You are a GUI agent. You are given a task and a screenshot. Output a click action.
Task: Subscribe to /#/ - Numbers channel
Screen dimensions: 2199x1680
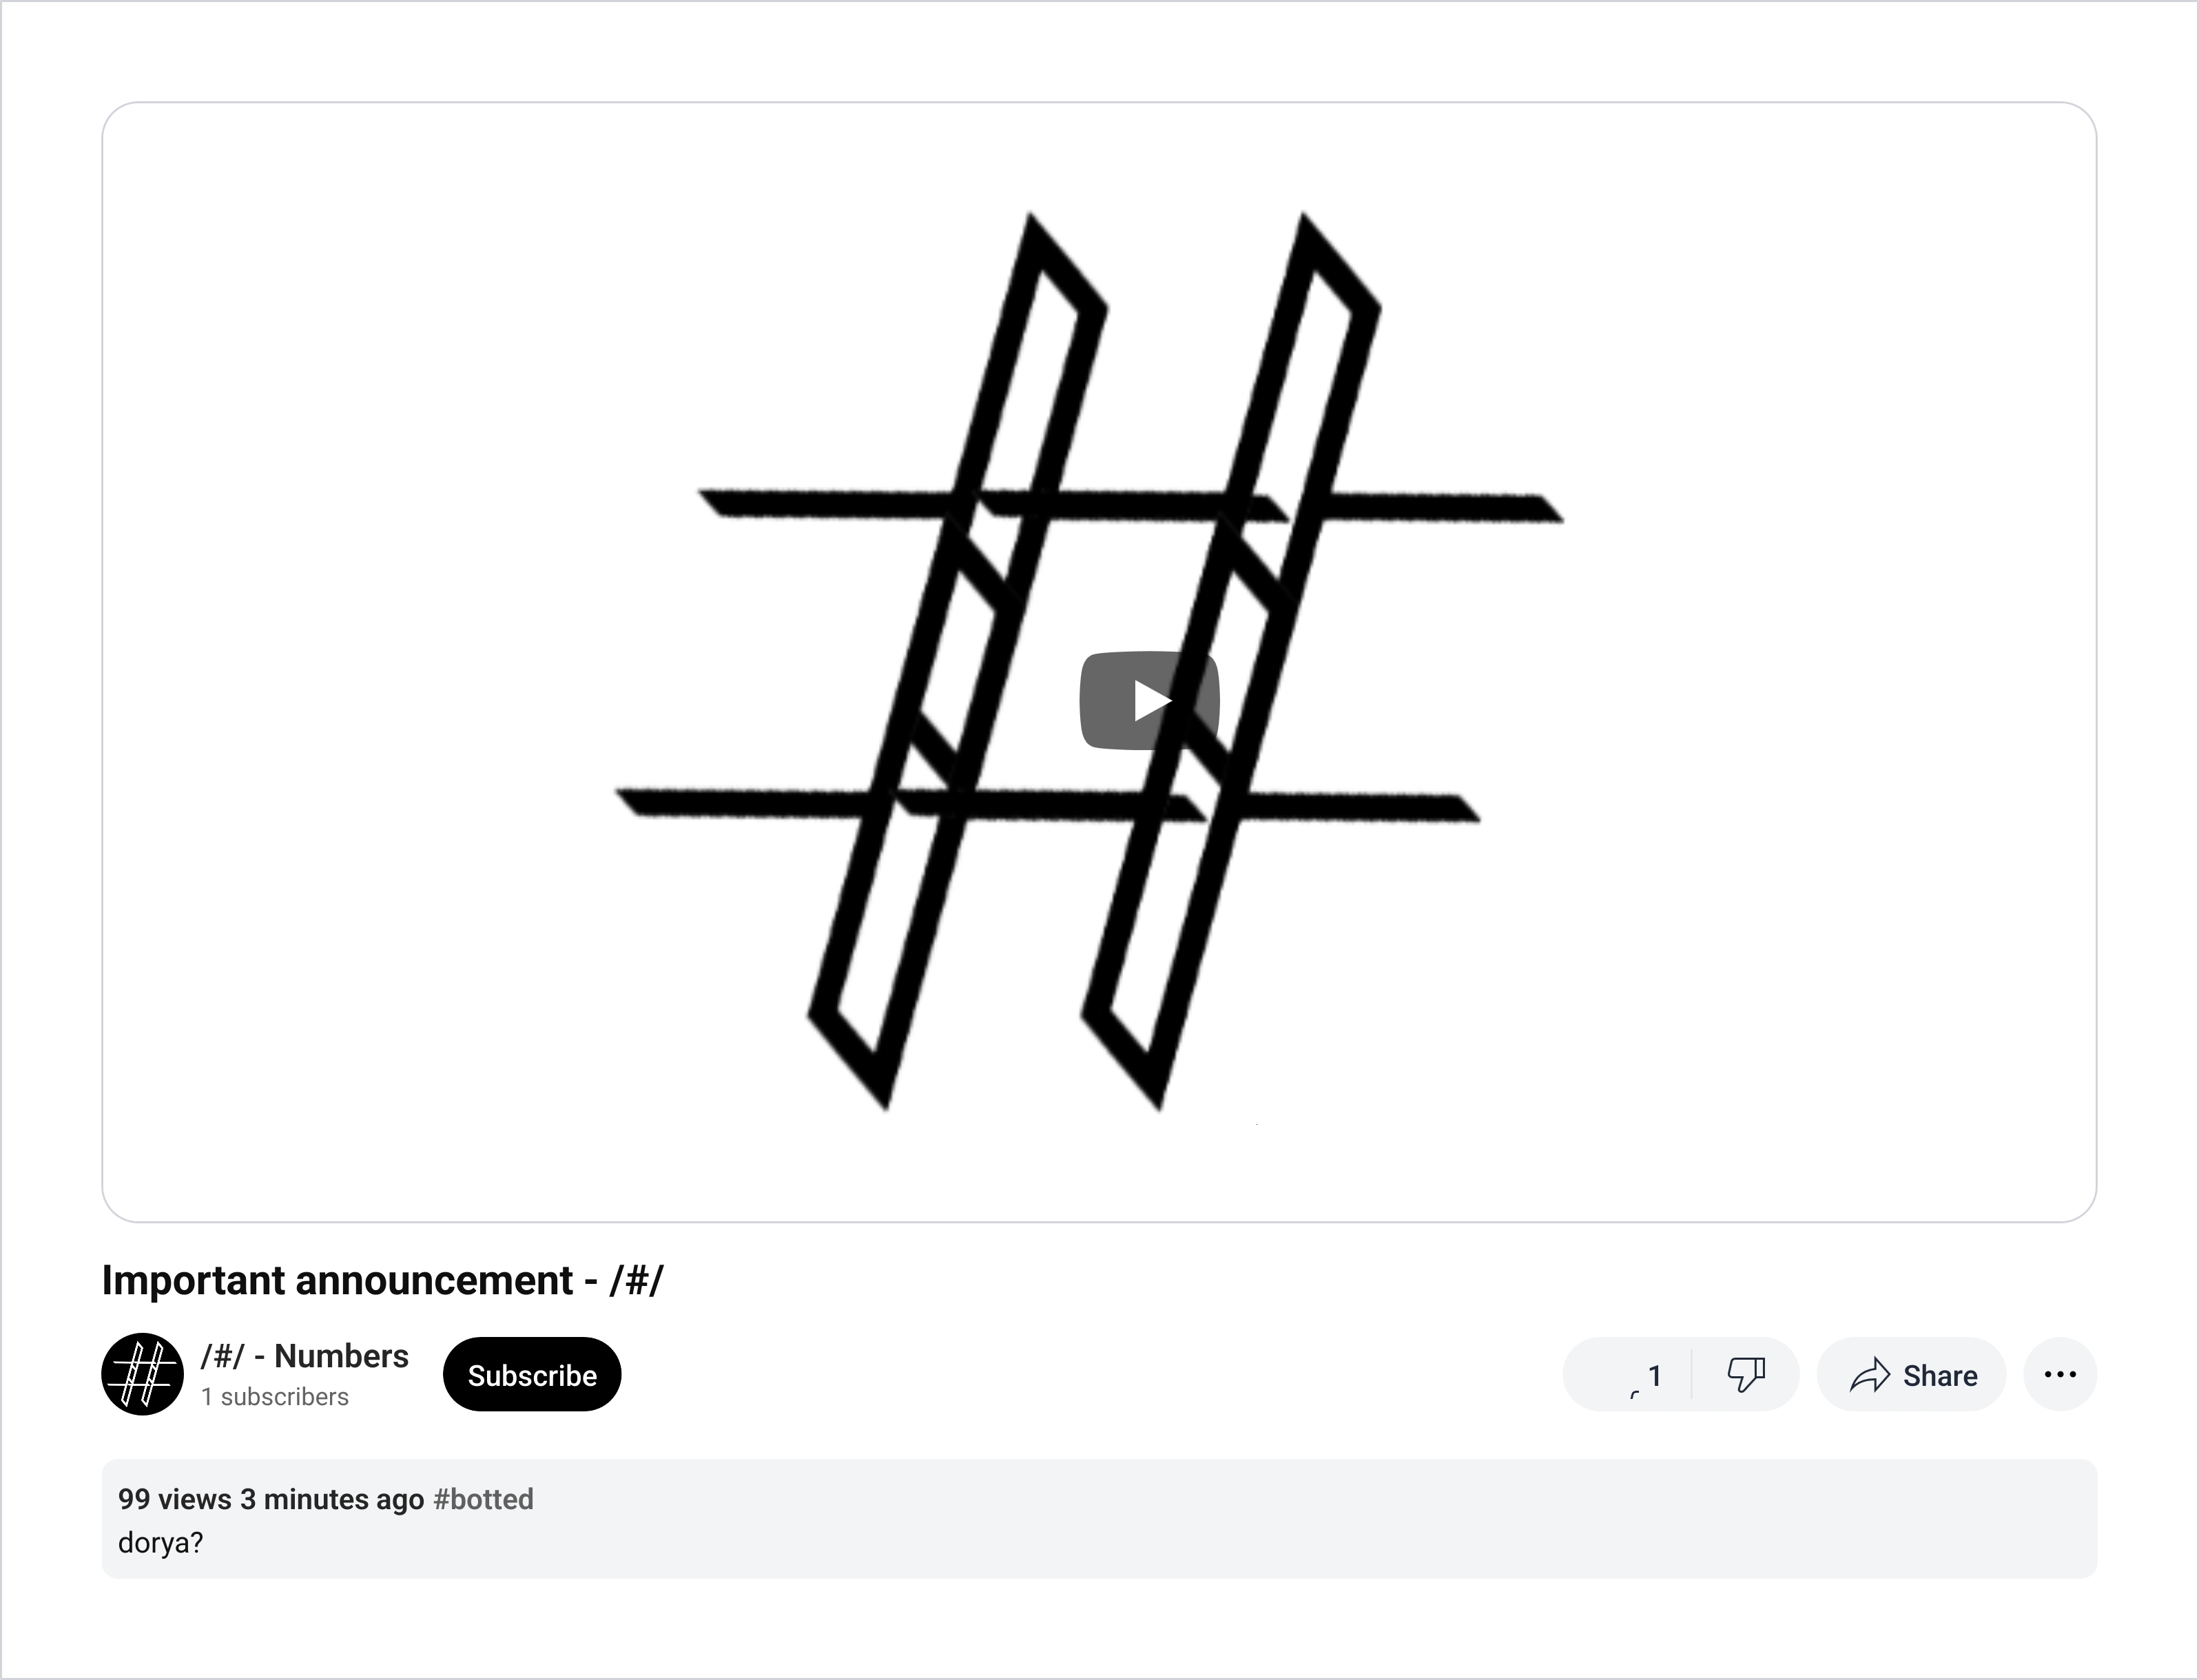[x=532, y=1375]
